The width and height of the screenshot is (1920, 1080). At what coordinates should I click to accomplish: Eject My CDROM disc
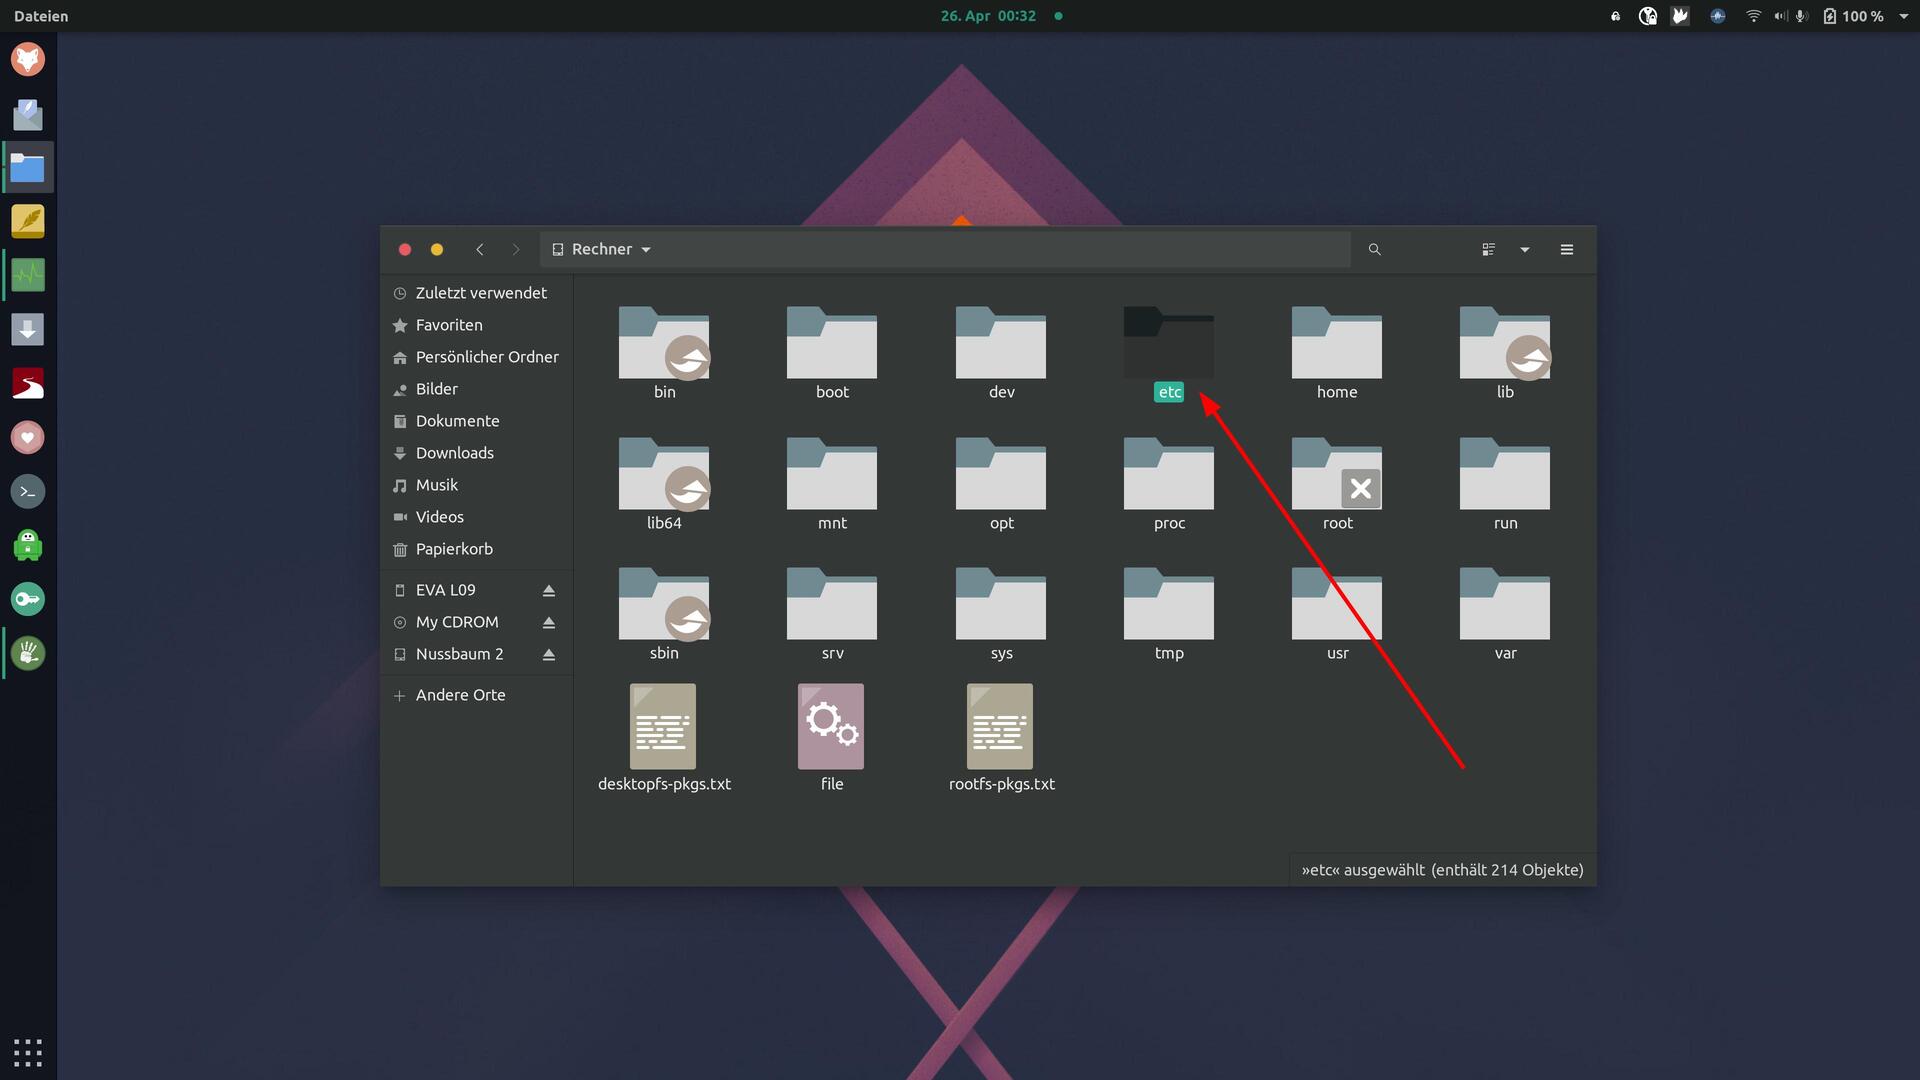tap(548, 623)
